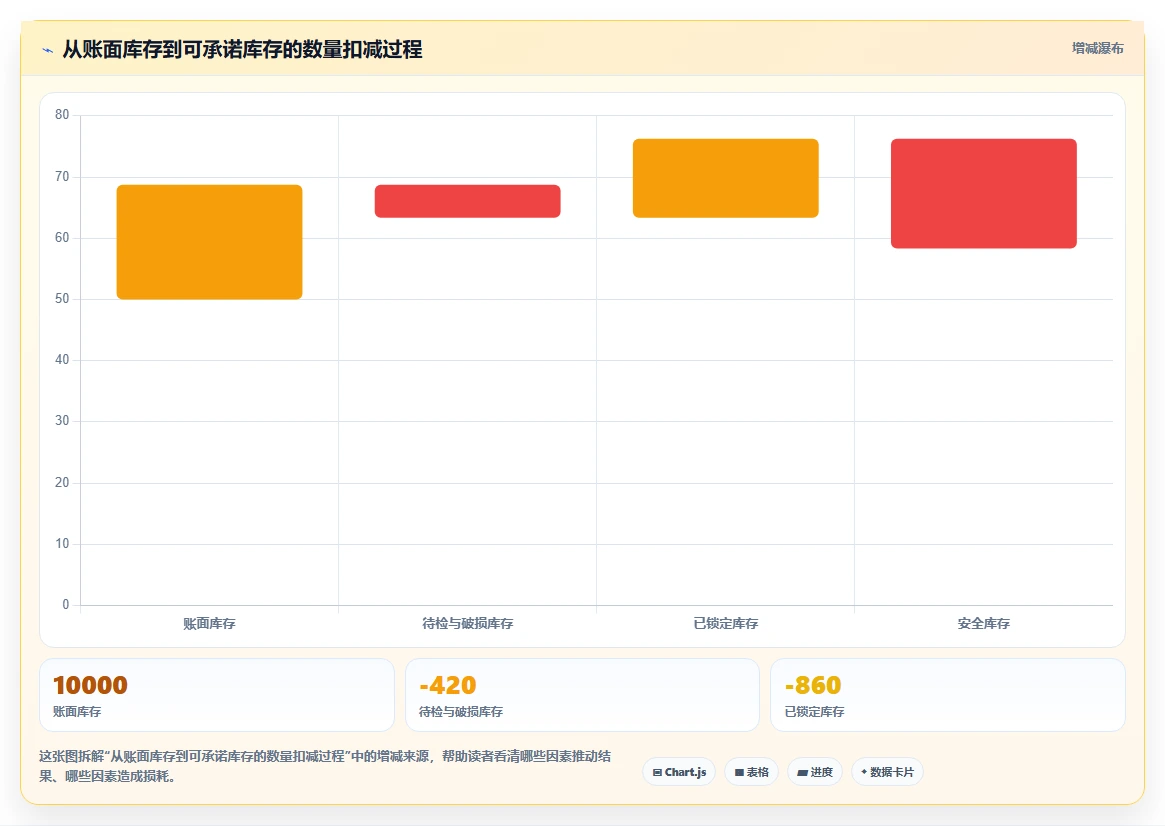
Task: Click the y-axis tick label 70
Action: 62,176
